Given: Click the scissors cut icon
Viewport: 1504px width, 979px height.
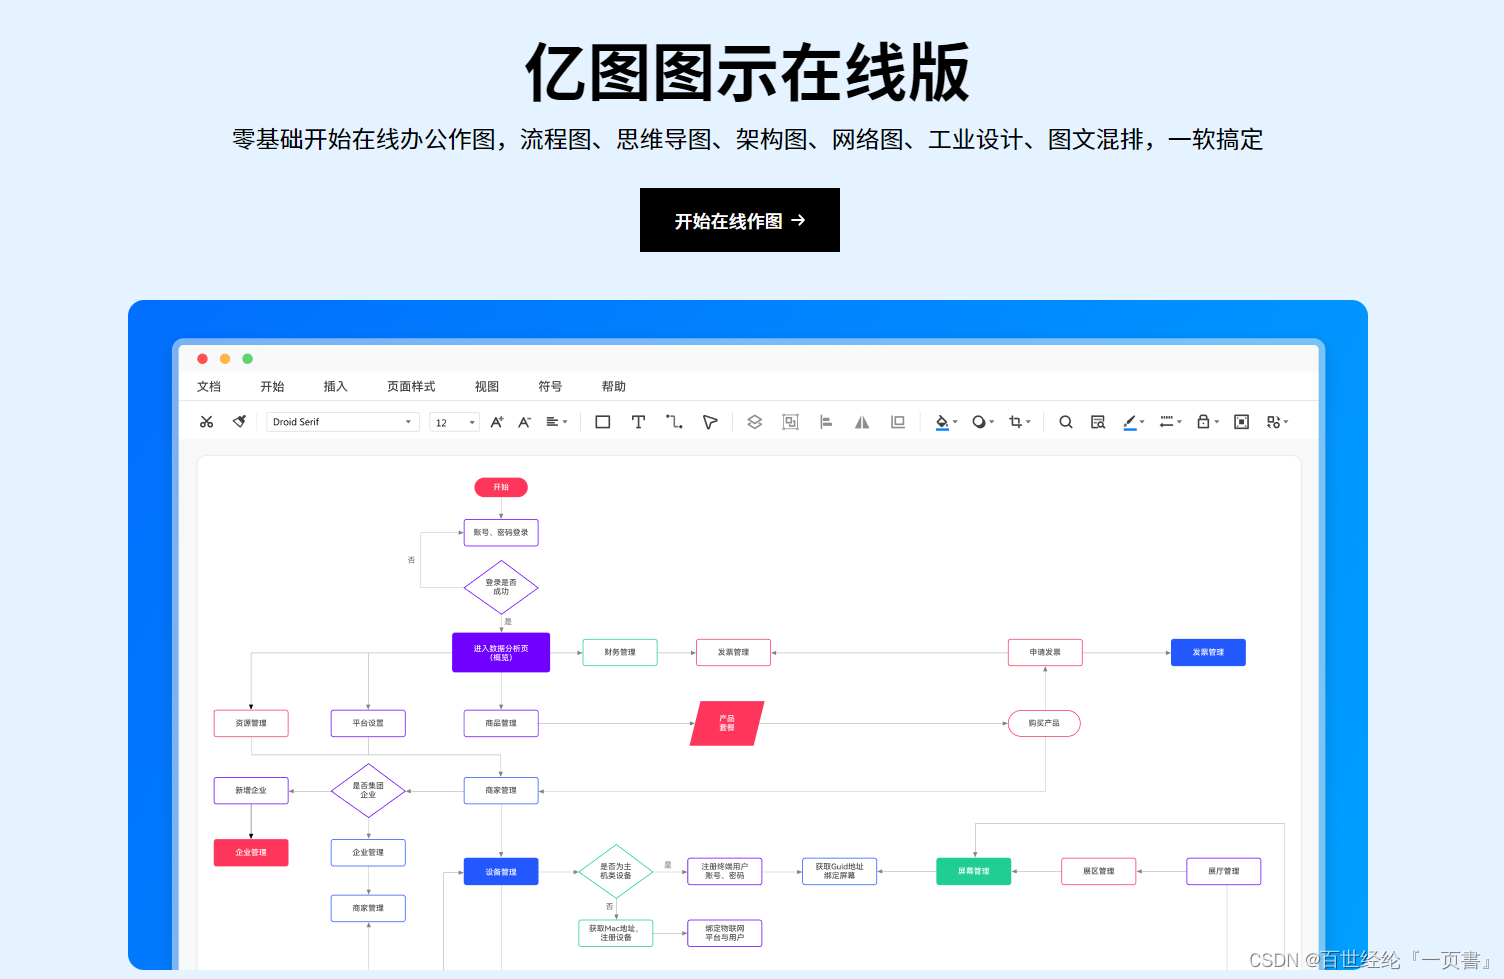Looking at the screenshot, I should tap(206, 422).
